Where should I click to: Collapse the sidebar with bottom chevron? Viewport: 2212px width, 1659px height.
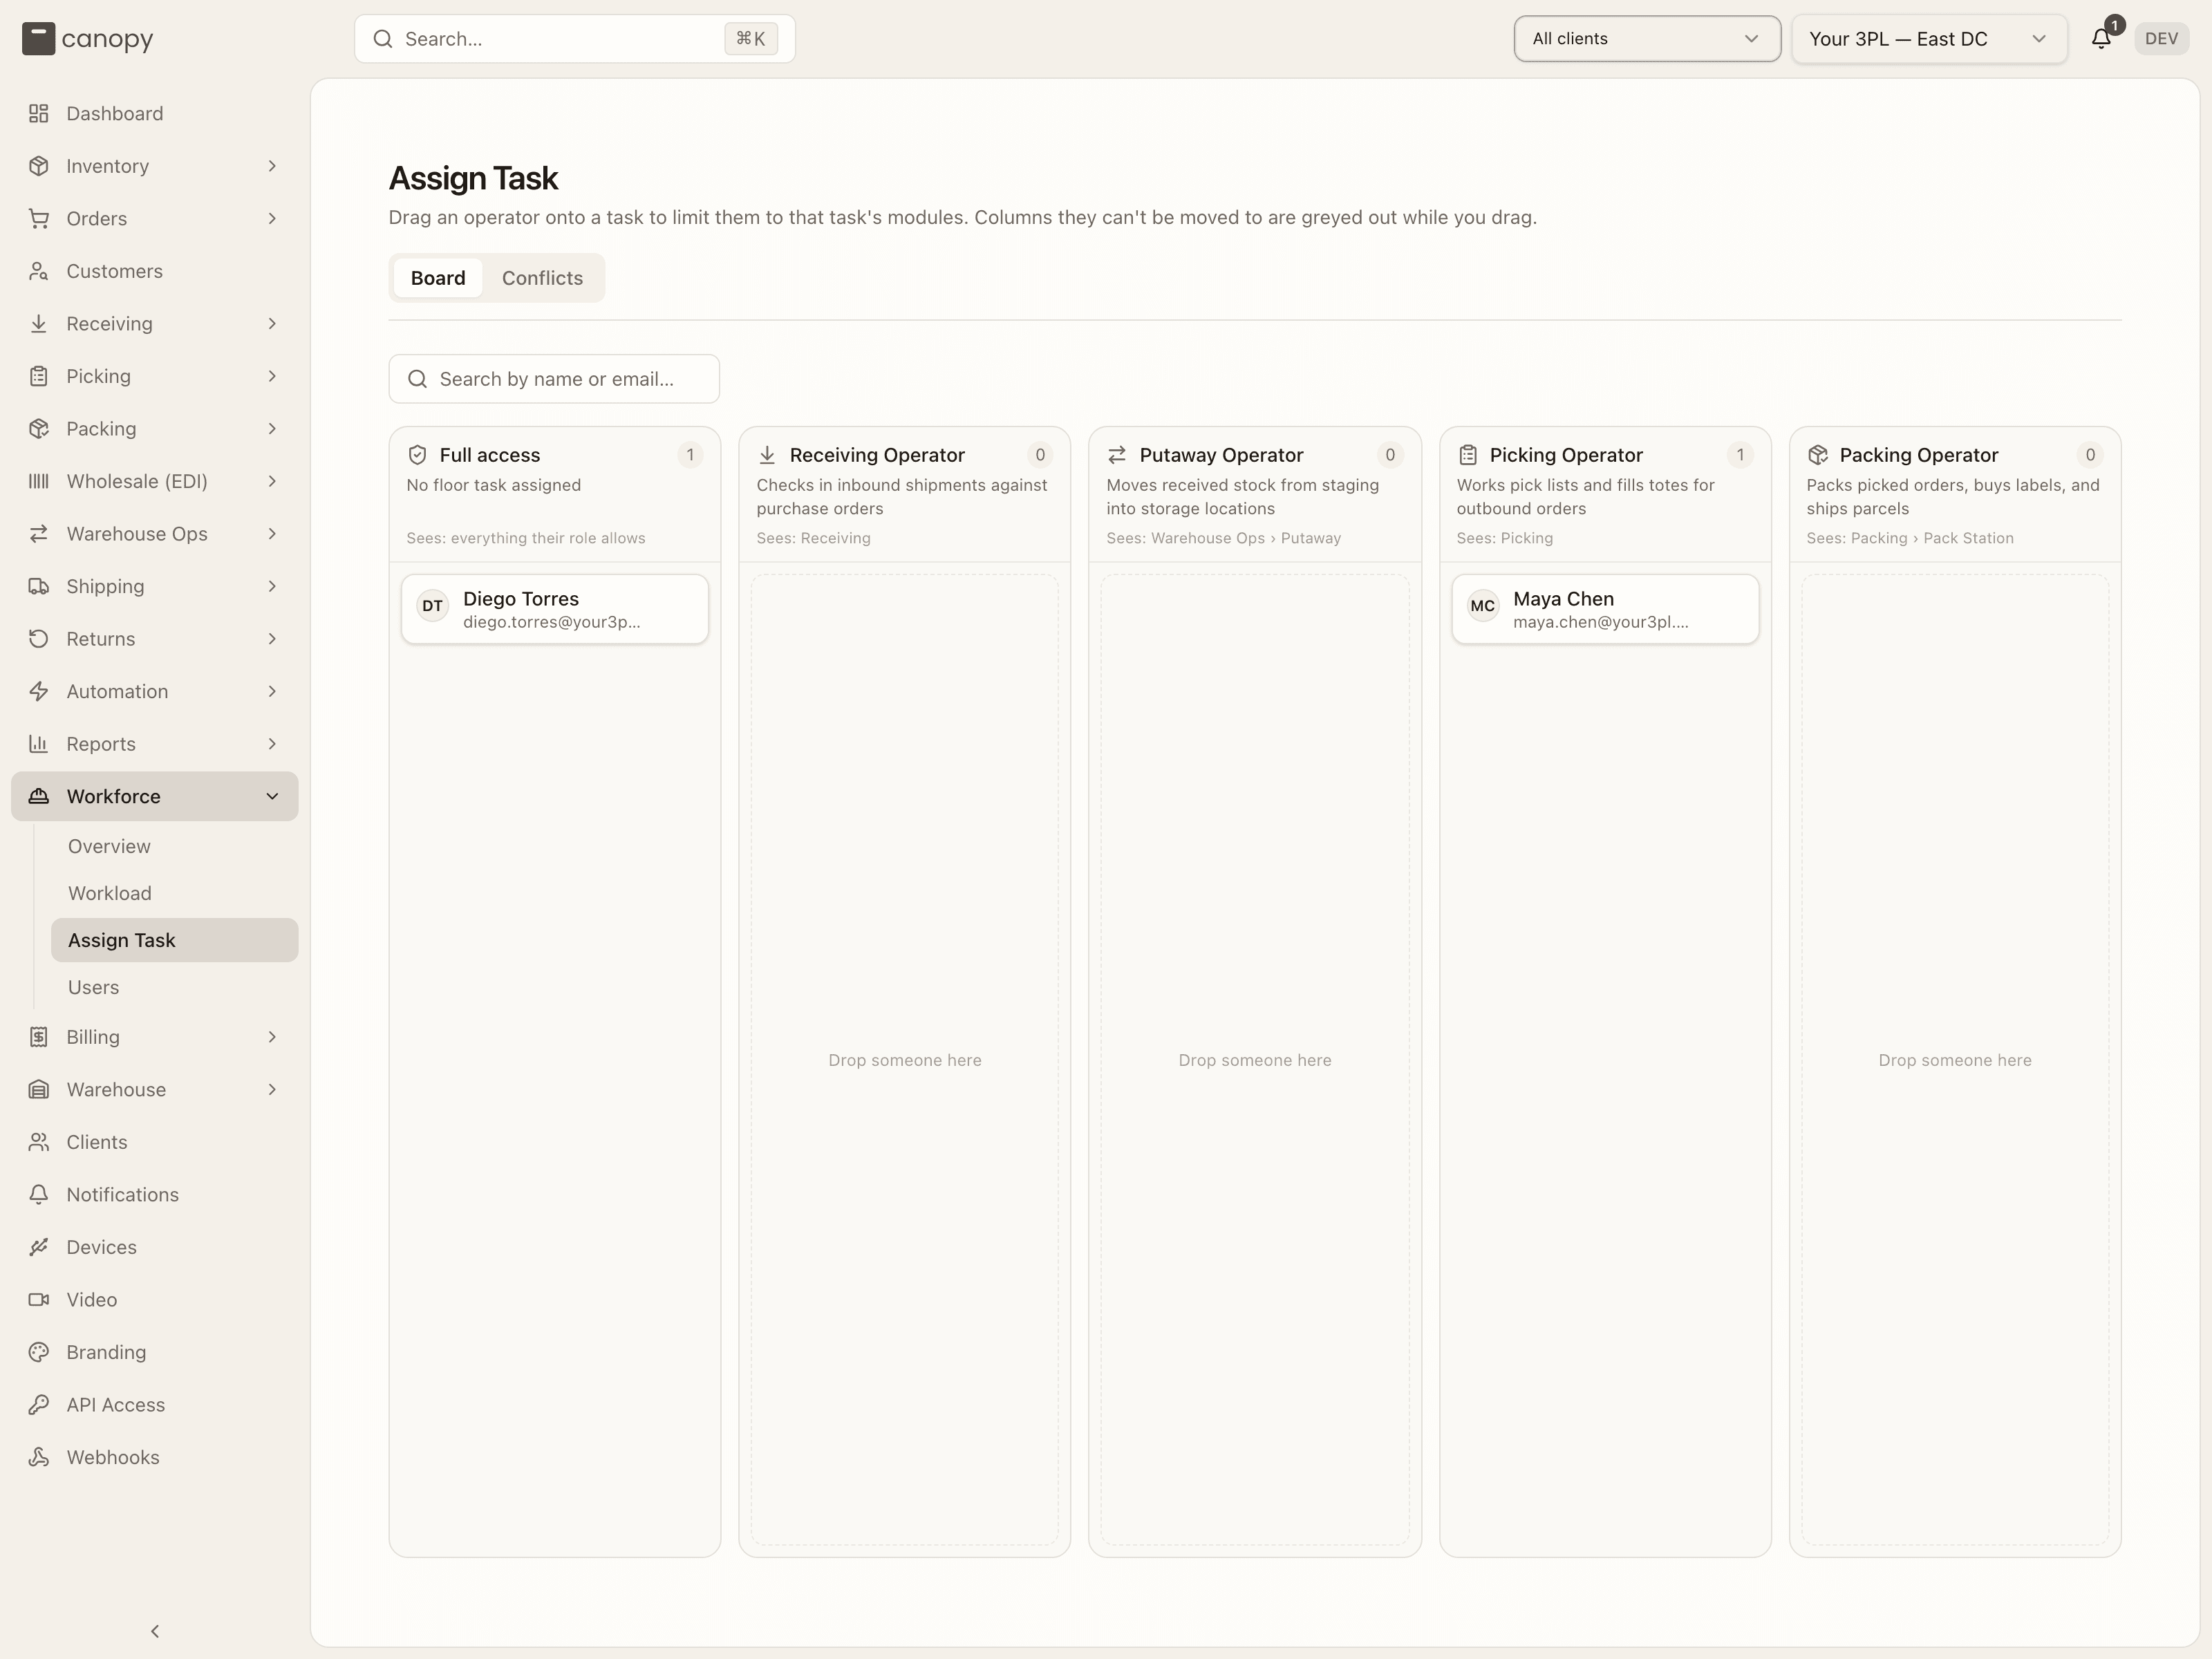click(x=155, y=1631)
